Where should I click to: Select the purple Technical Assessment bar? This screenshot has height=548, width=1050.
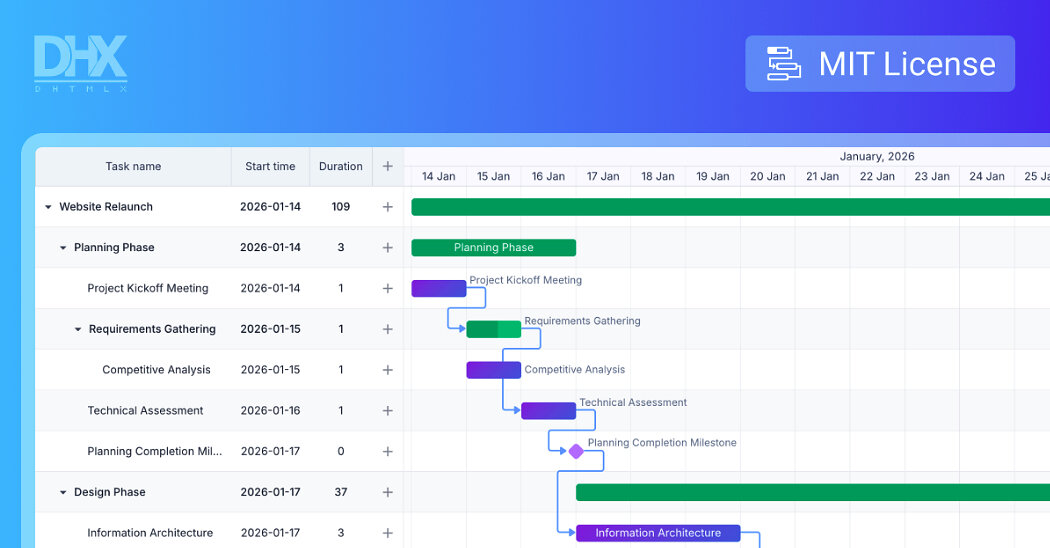tap(548, 411)
